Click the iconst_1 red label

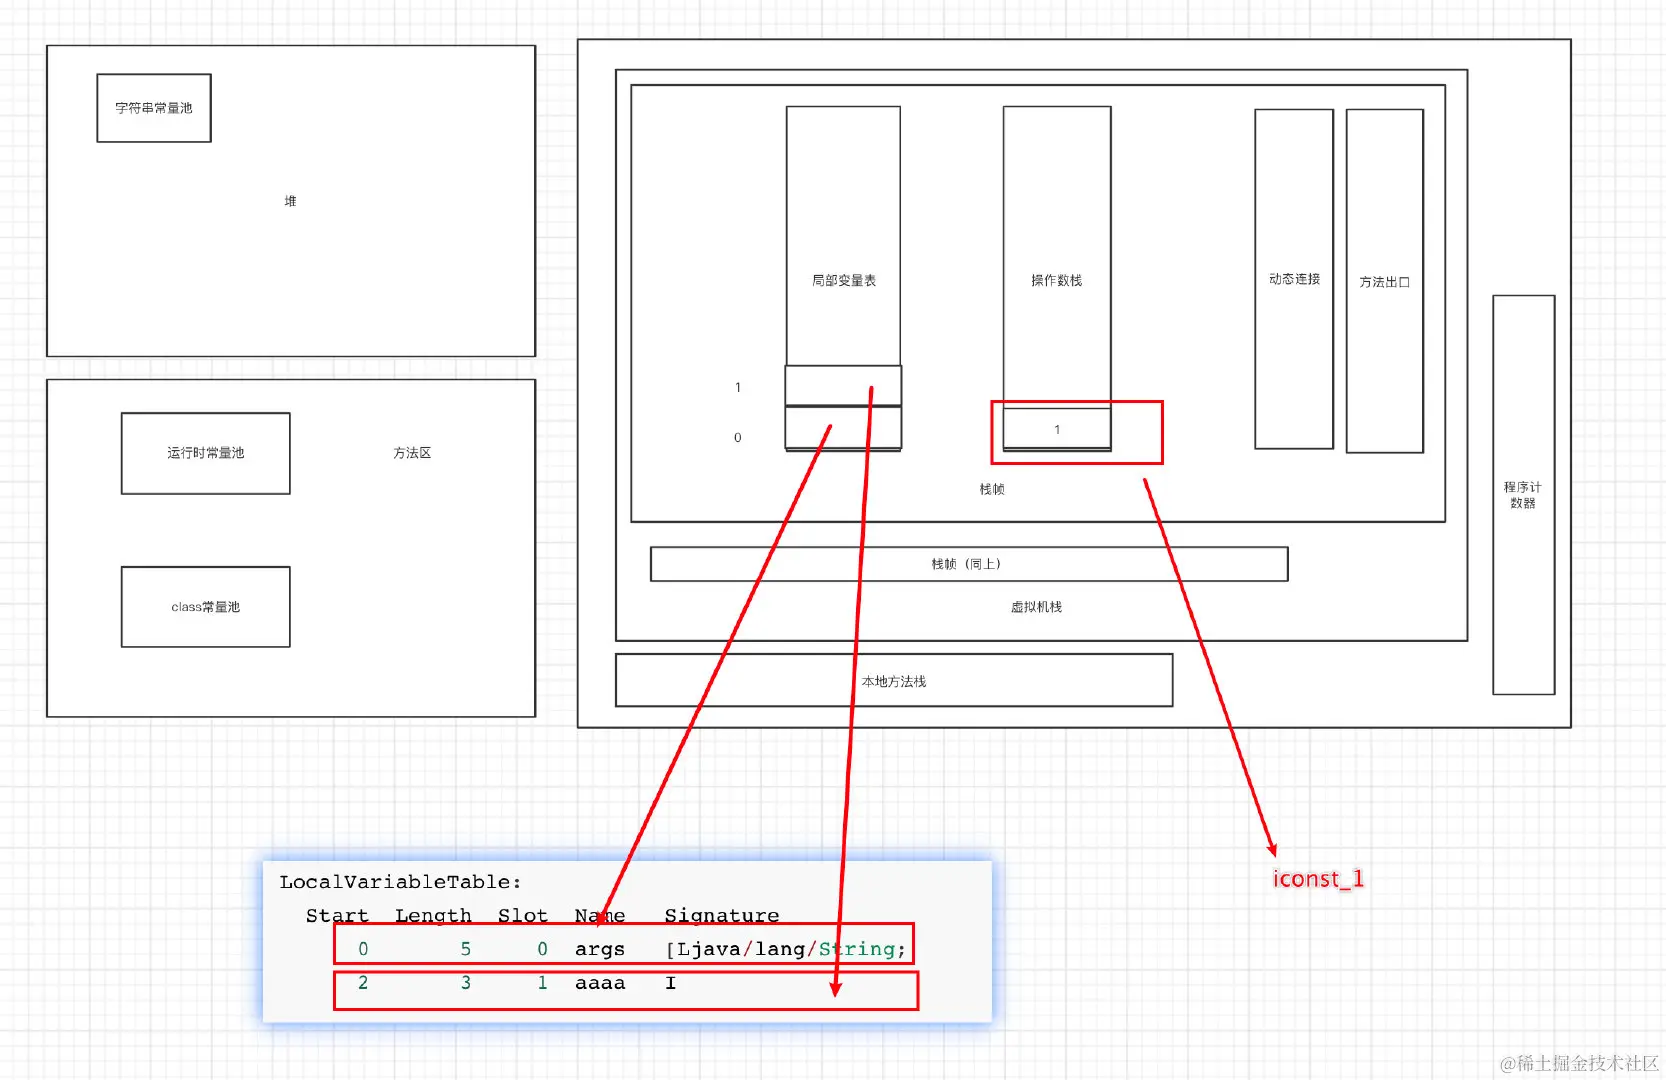pyautogui.click(x=1318, y=879)
